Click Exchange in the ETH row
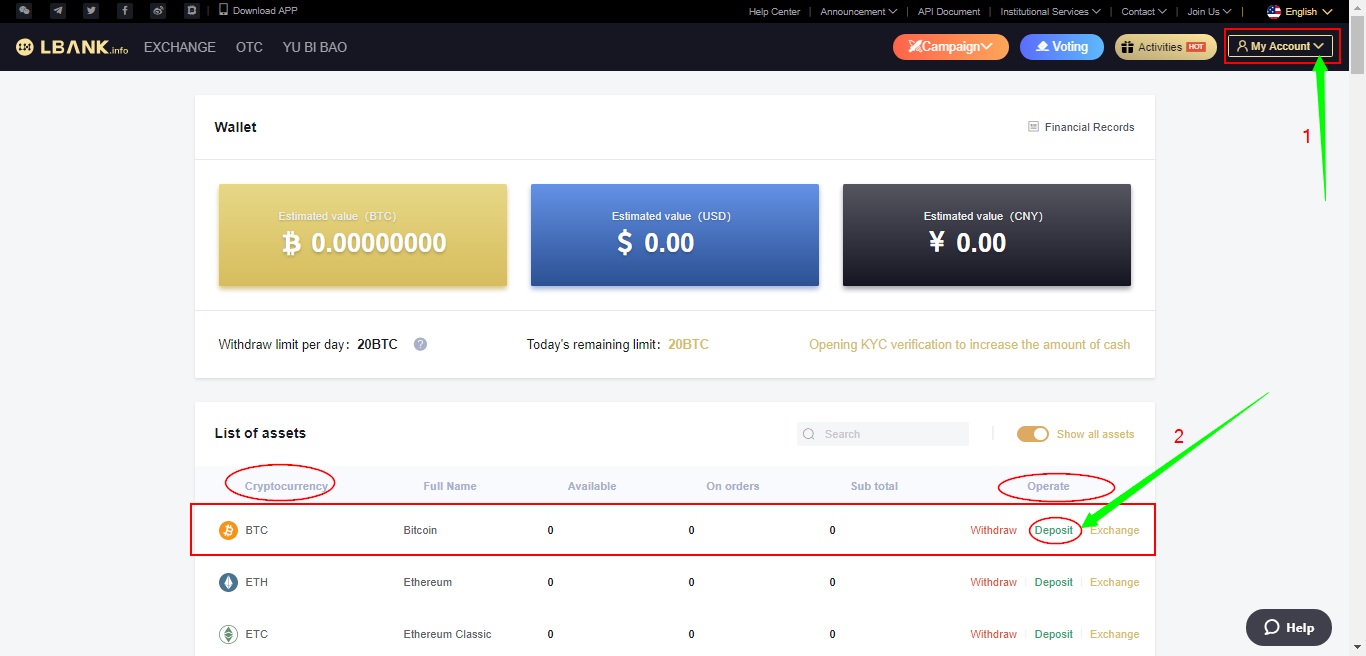The height and width of the screenshot is (656, 1366). tap(1115, 582)
